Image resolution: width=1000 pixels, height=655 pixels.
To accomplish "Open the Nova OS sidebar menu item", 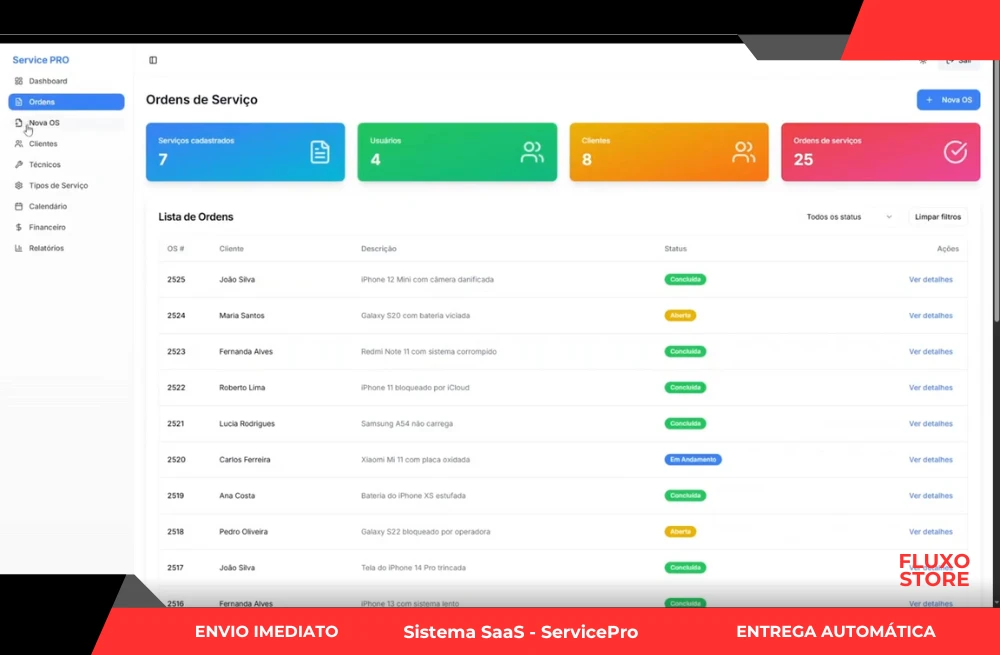I will pos(44,123).
